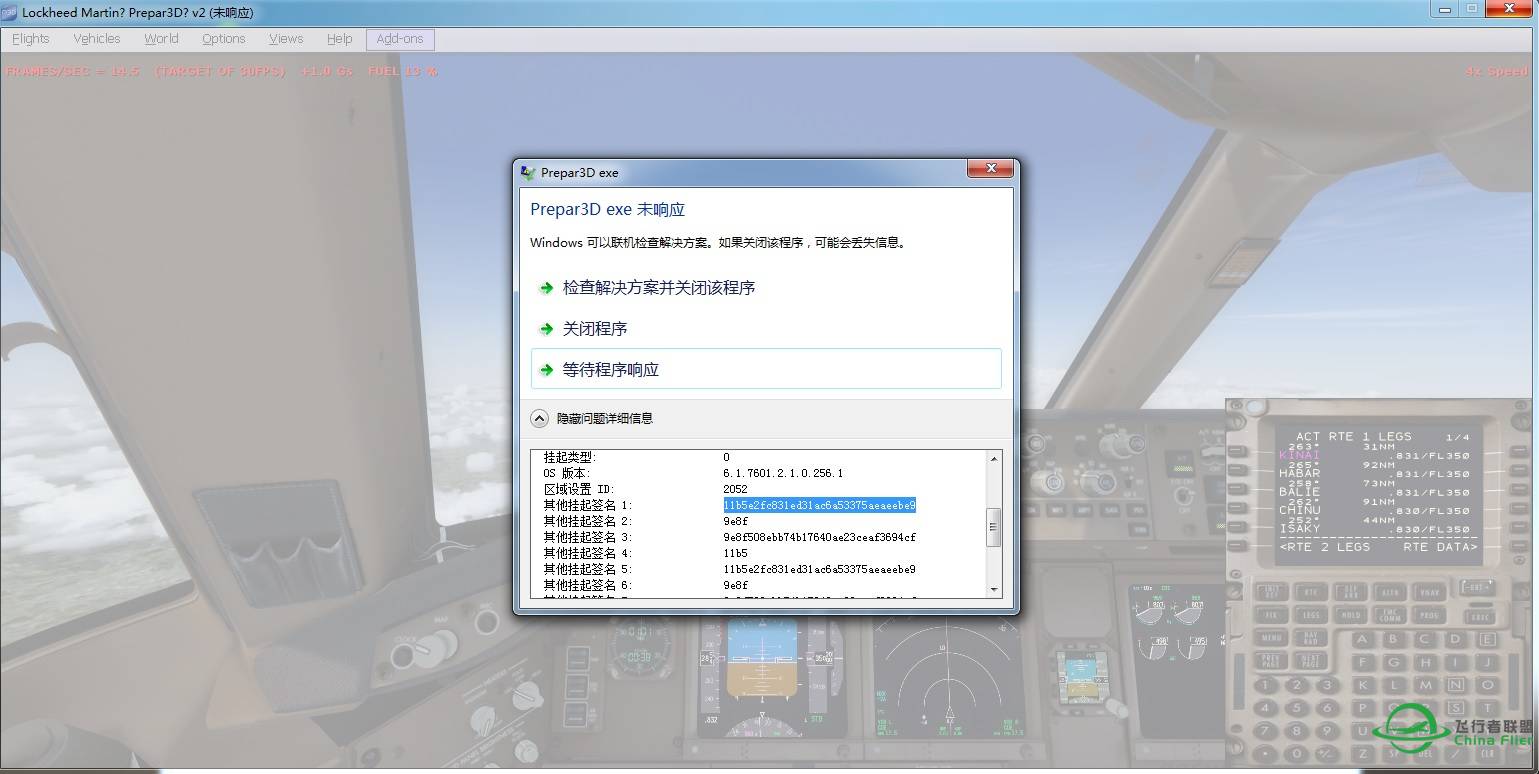Click the 其他挂起签名 5 hash value

pyautogui.click(x=819, y=569)
